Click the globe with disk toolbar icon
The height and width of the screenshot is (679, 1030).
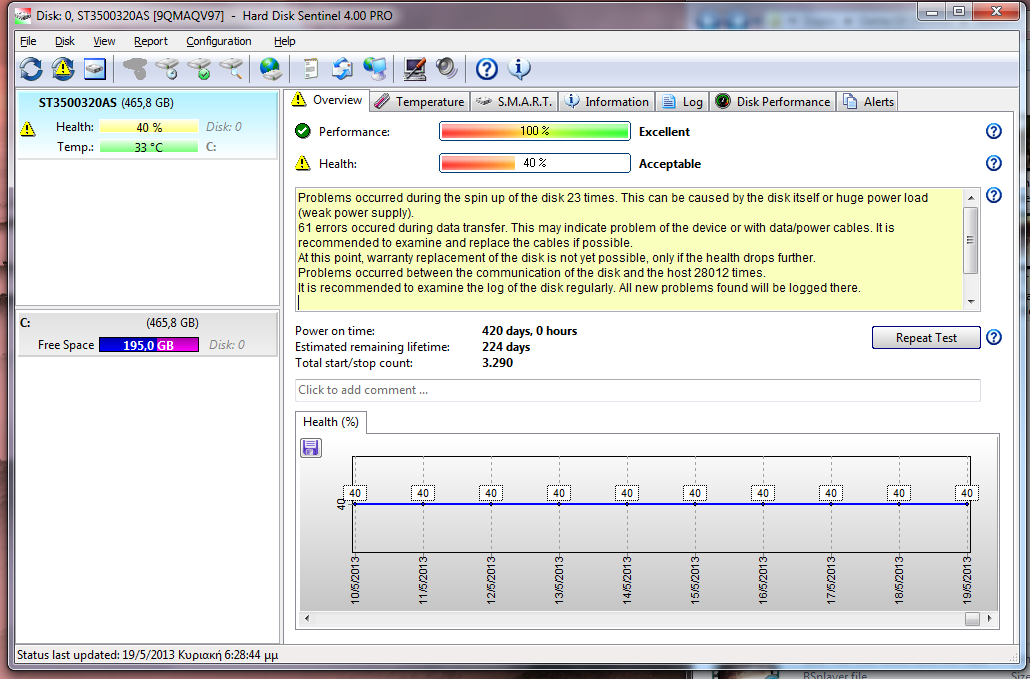(x=271, y=68)
